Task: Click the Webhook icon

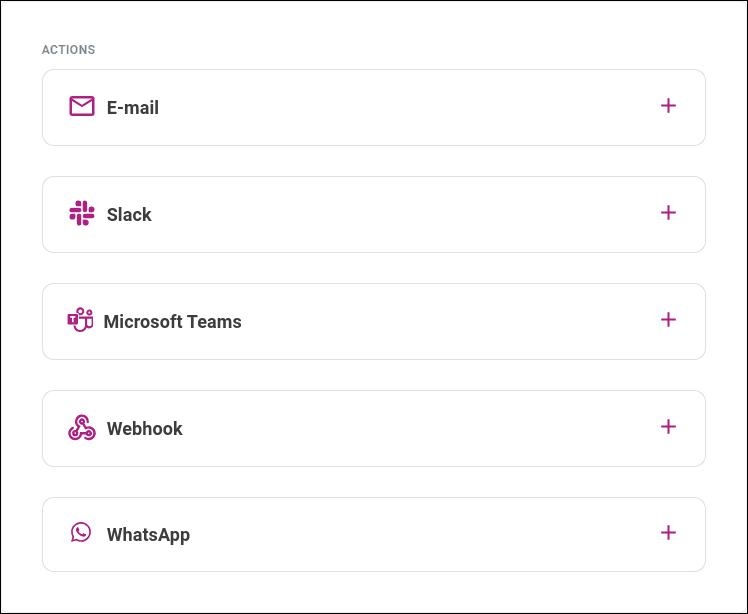Action: (82, 428)
